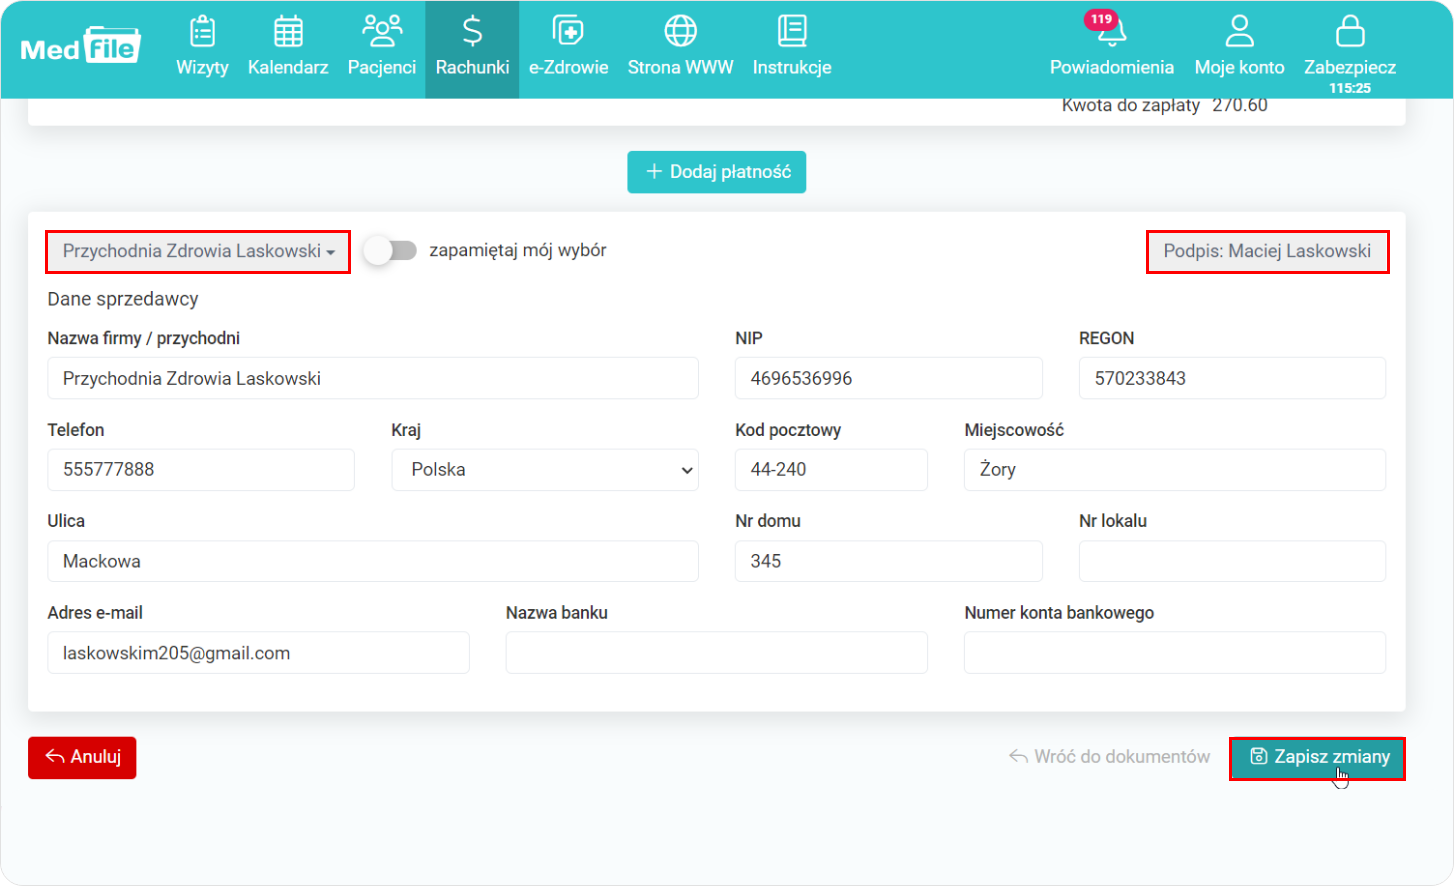Focus the Ulica field

point(373,561)
